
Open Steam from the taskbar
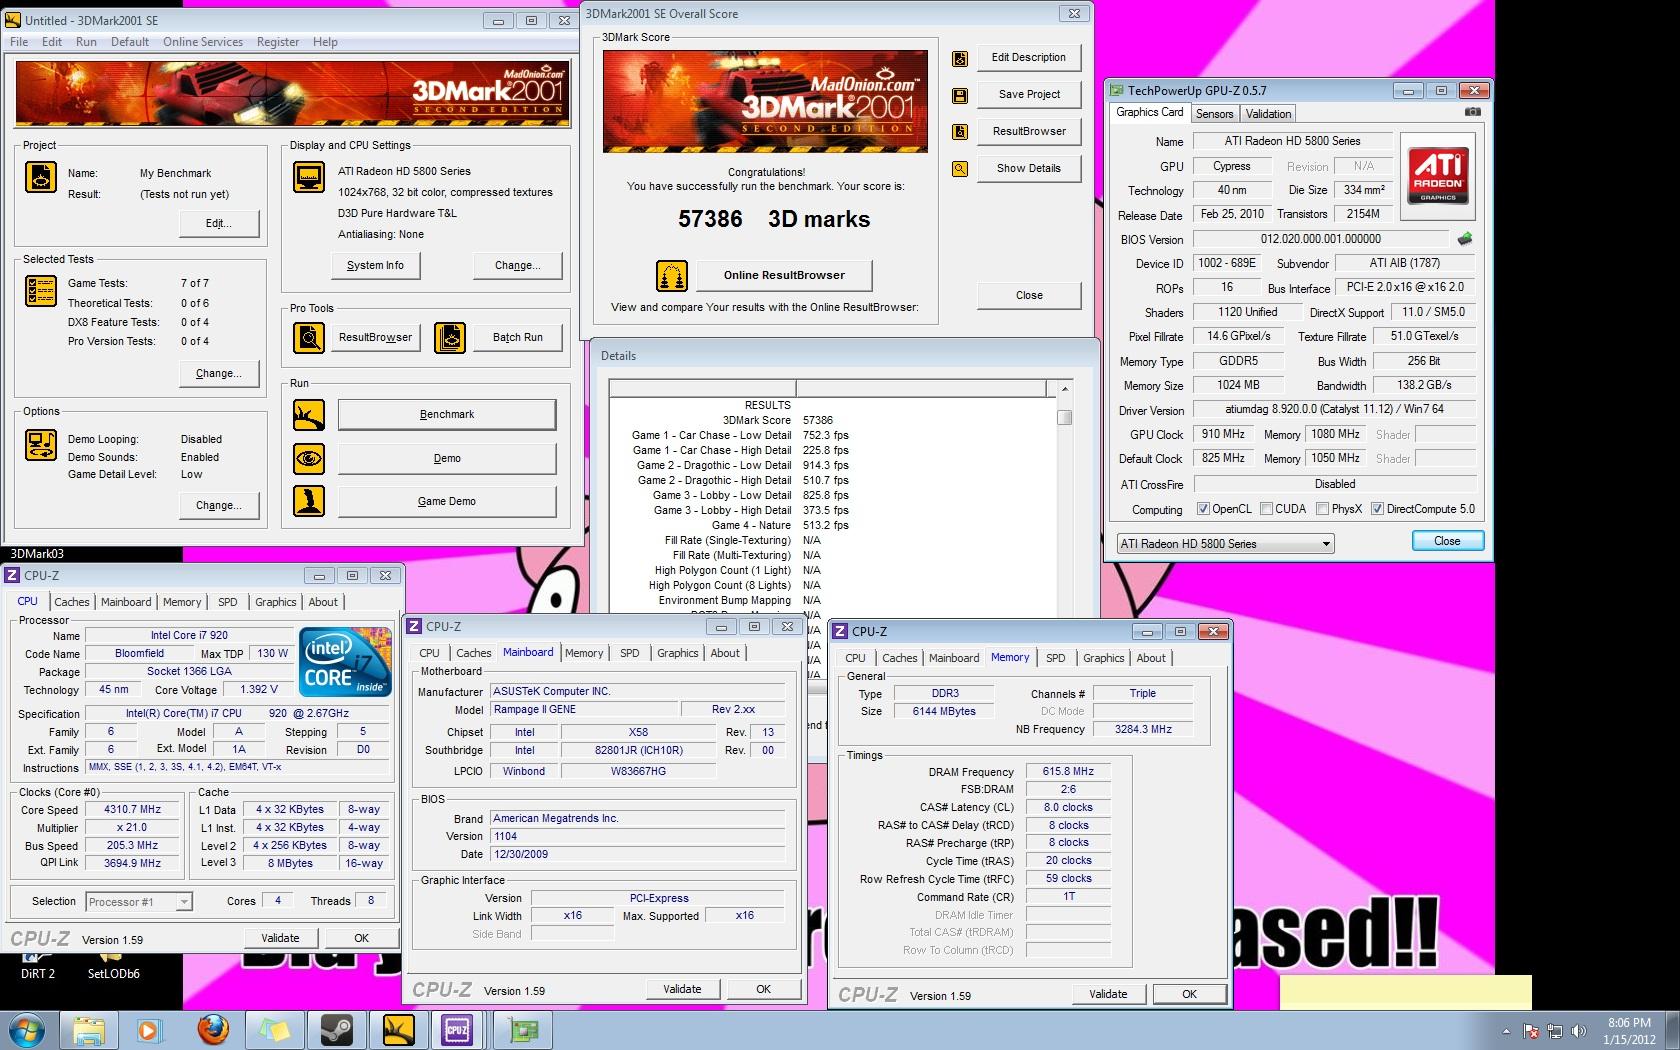click(x=336, y=1030)
